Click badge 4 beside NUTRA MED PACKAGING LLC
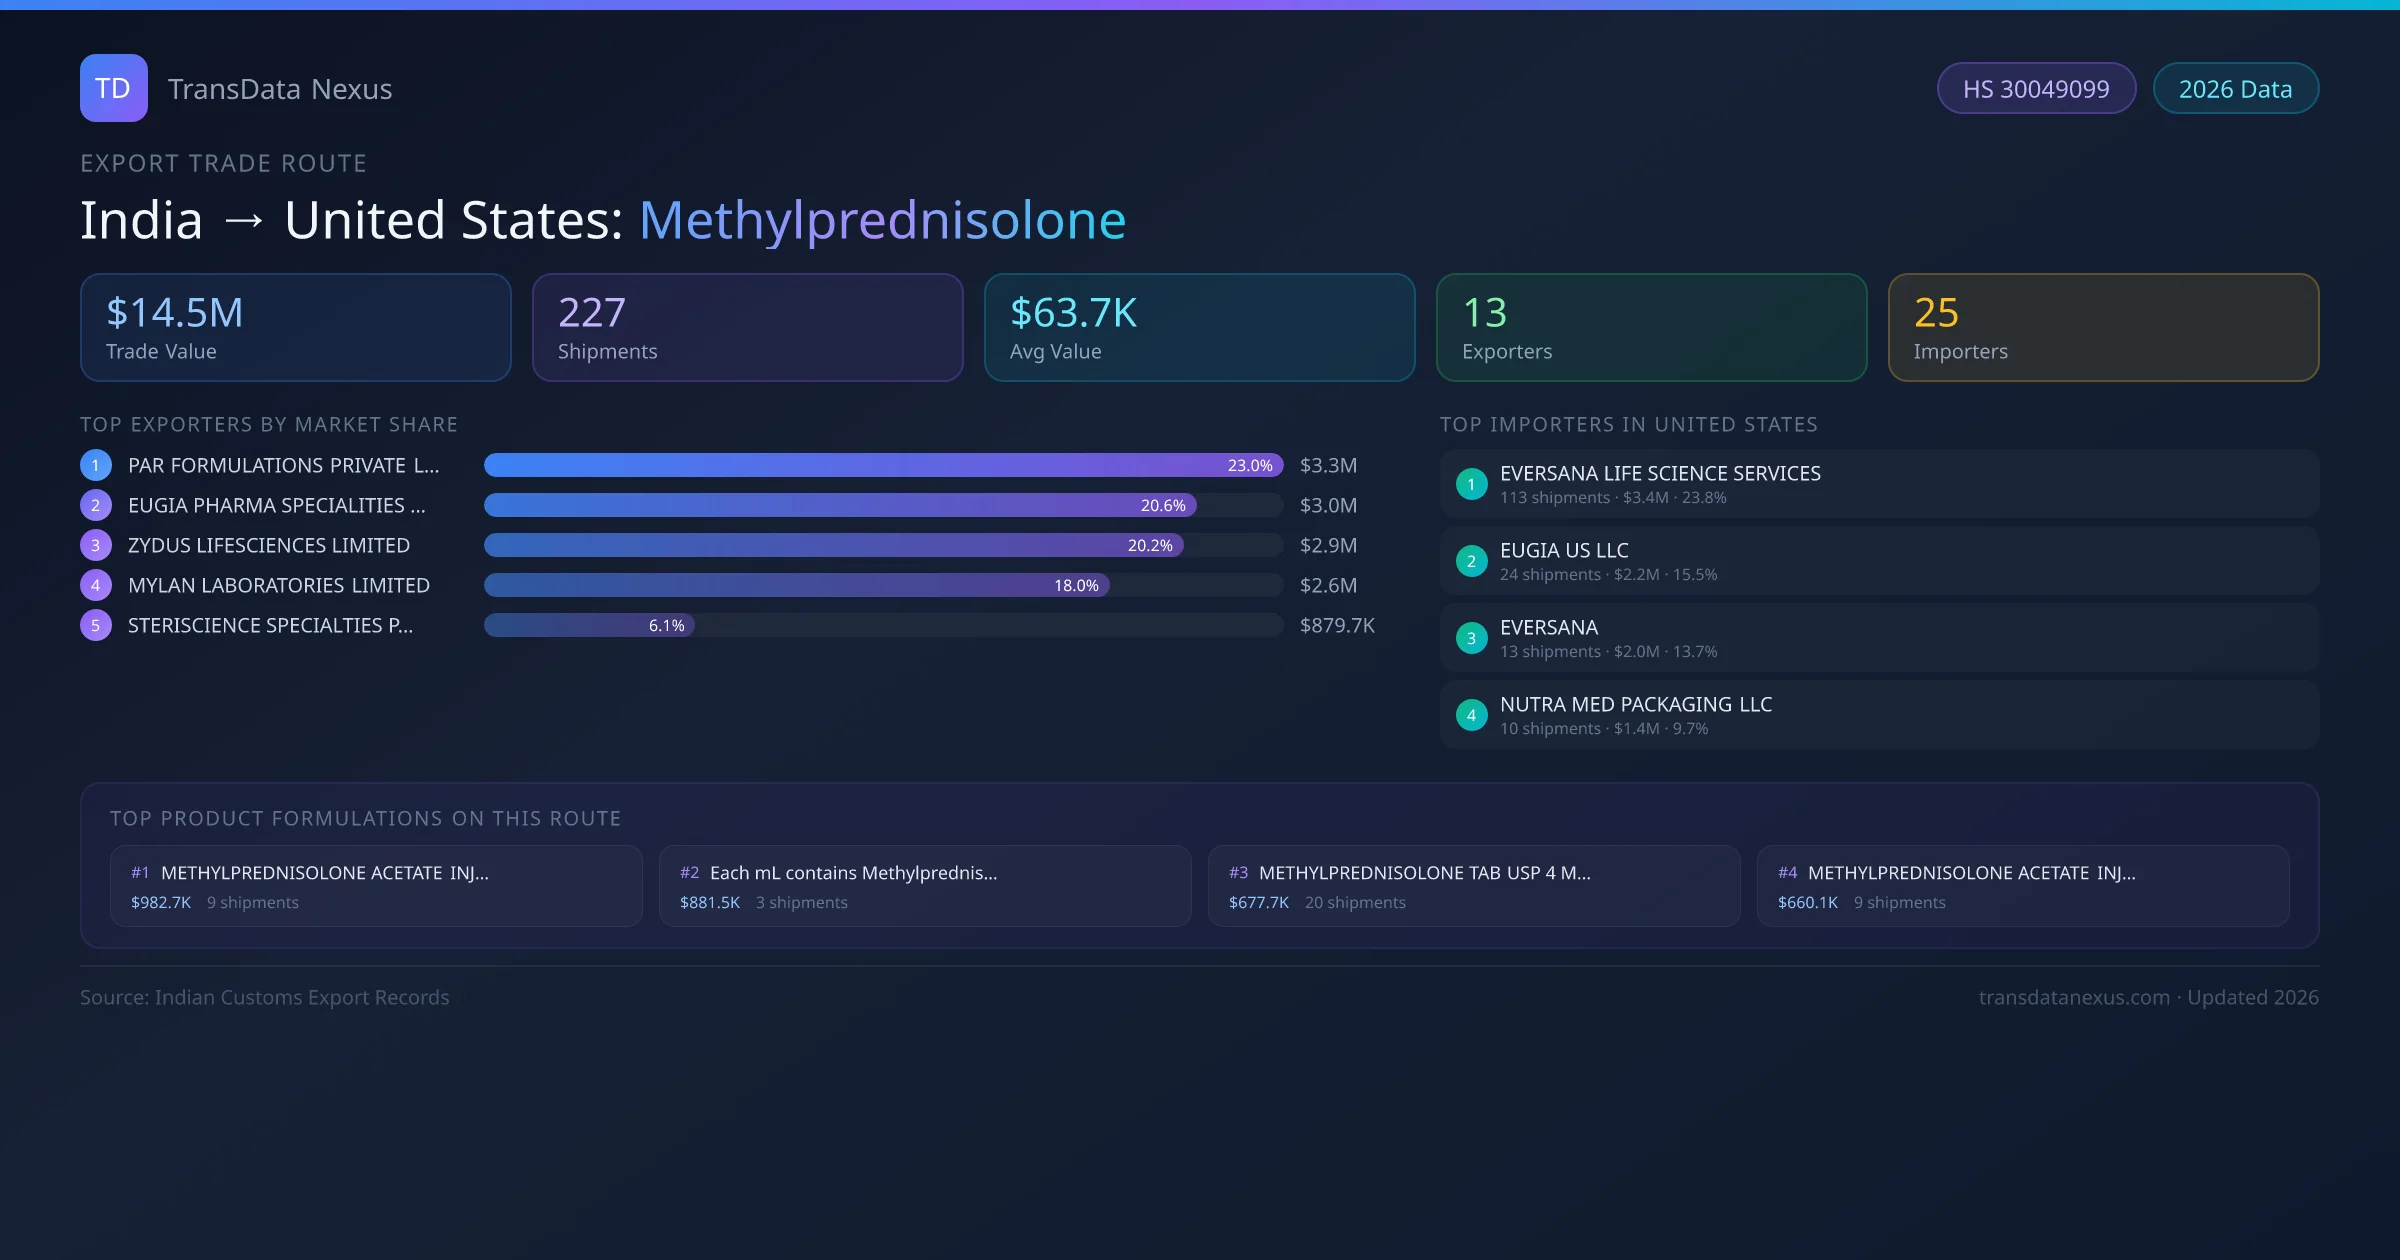 click(1471, 715)
